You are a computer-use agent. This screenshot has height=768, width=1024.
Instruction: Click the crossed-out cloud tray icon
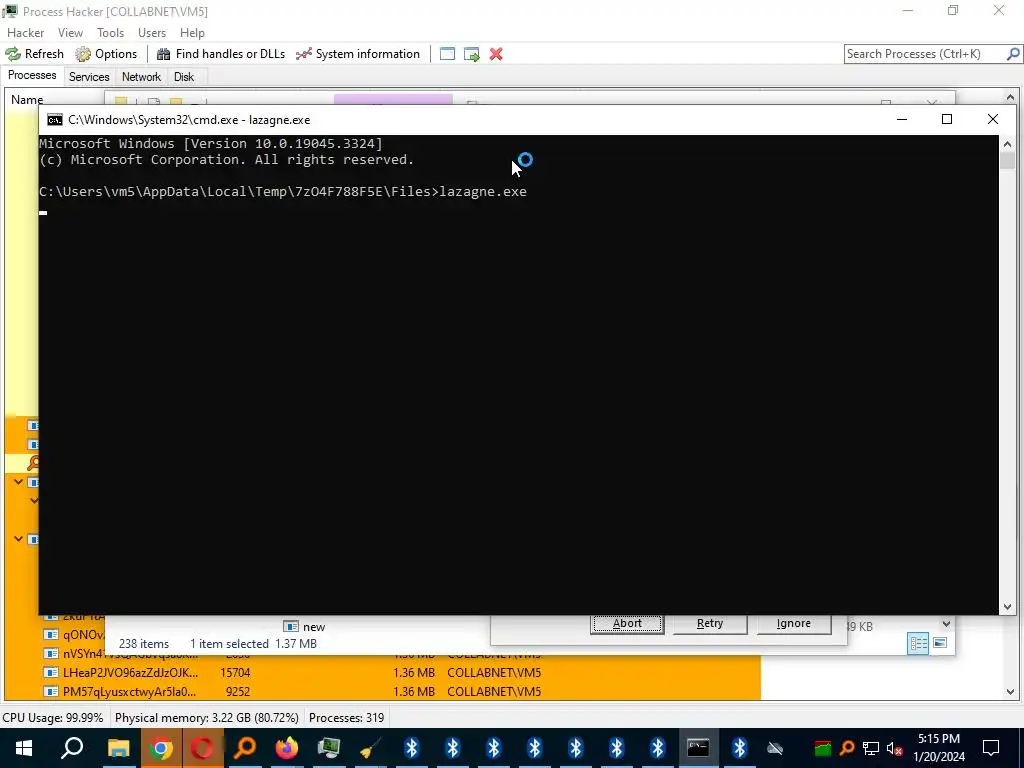click(x=775, y=748)
